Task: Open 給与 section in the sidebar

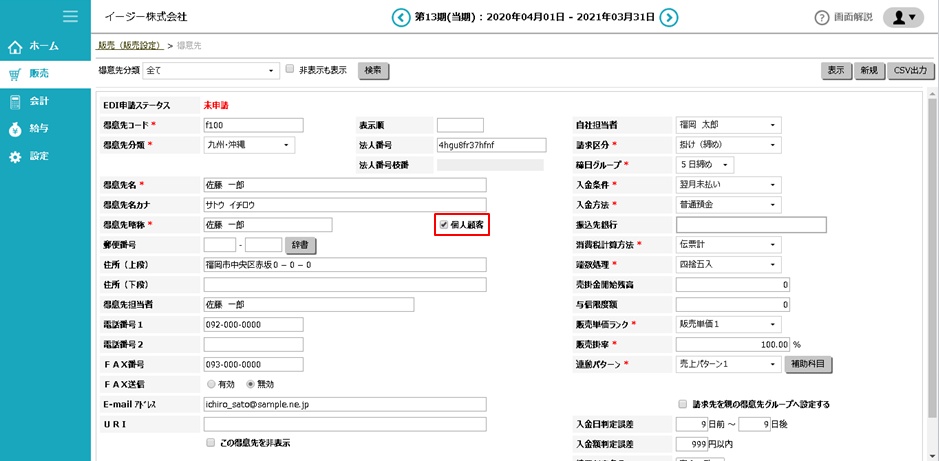Action: tap(39, 129)
